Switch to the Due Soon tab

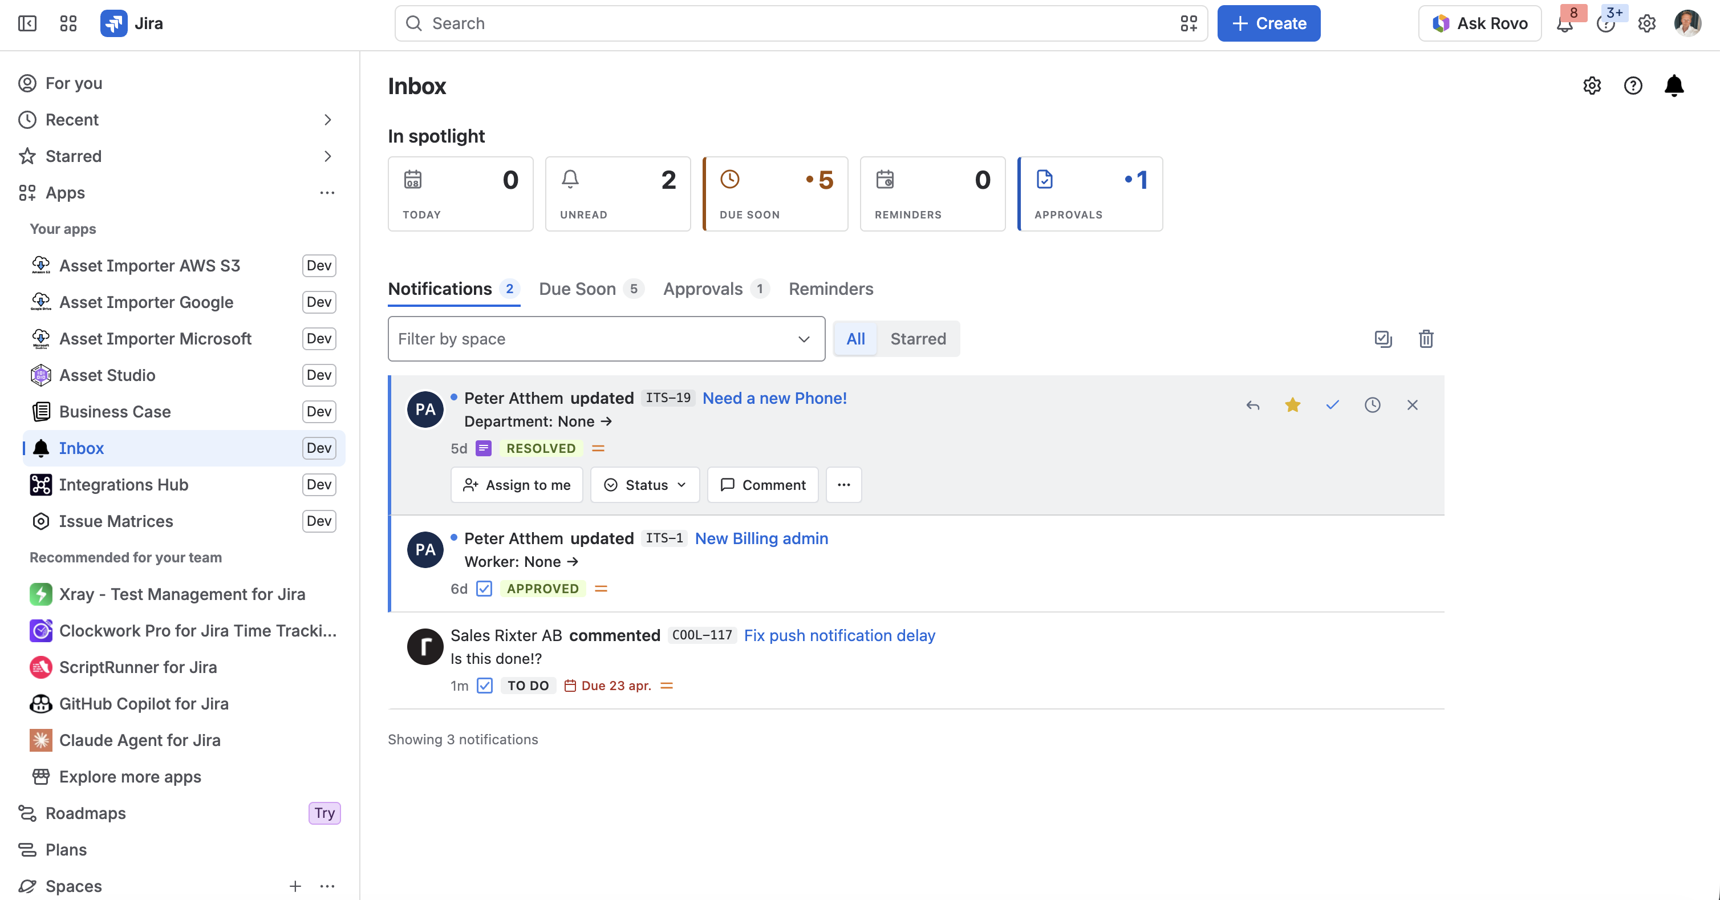[x=591, y=289]
